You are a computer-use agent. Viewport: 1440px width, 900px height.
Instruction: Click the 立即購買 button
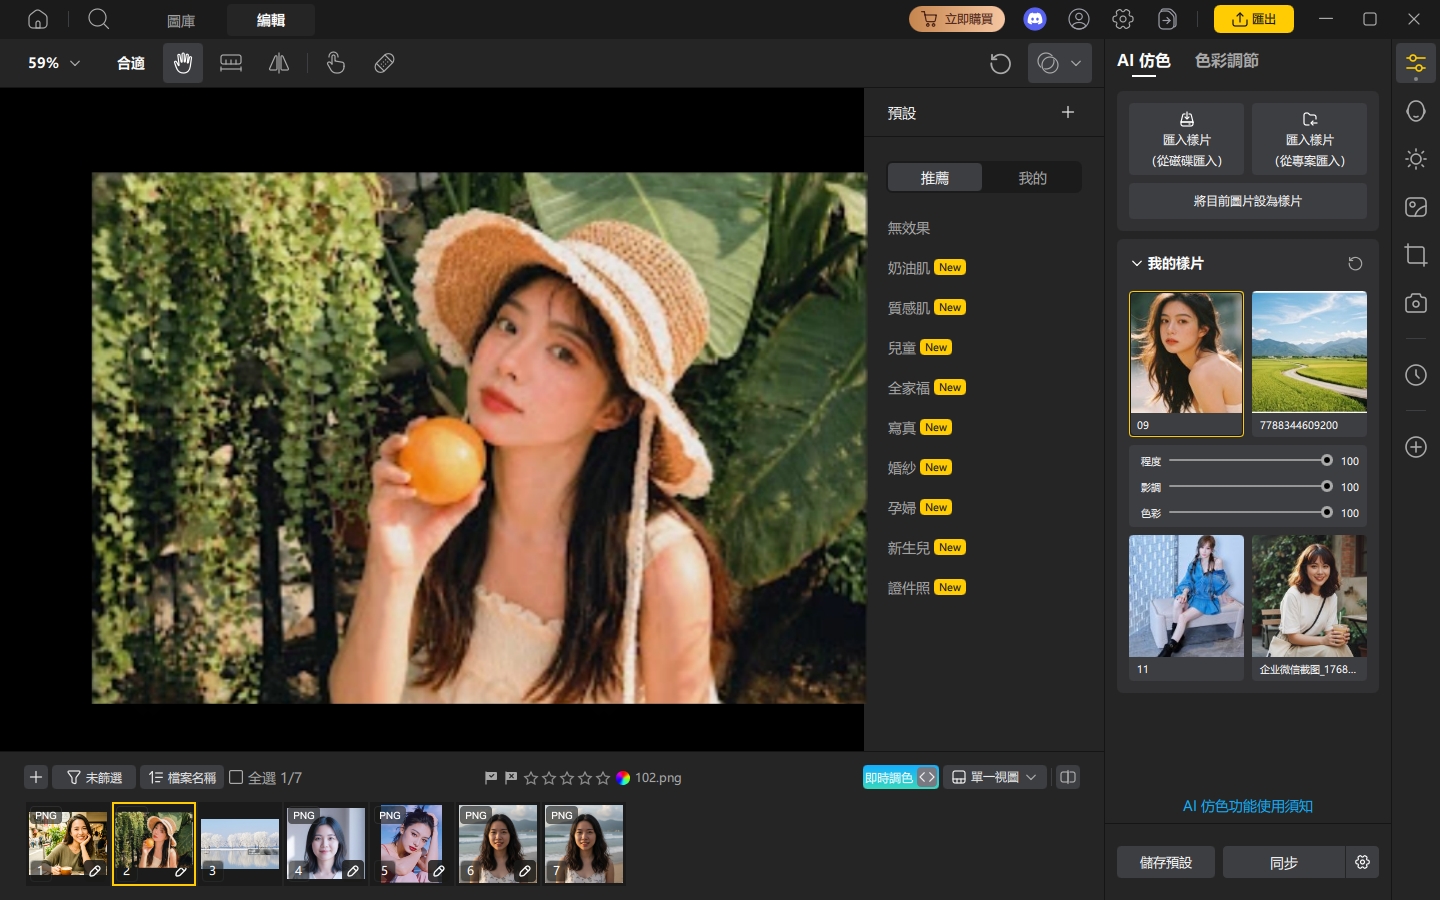pyautogui.click(x=957, y=19)
